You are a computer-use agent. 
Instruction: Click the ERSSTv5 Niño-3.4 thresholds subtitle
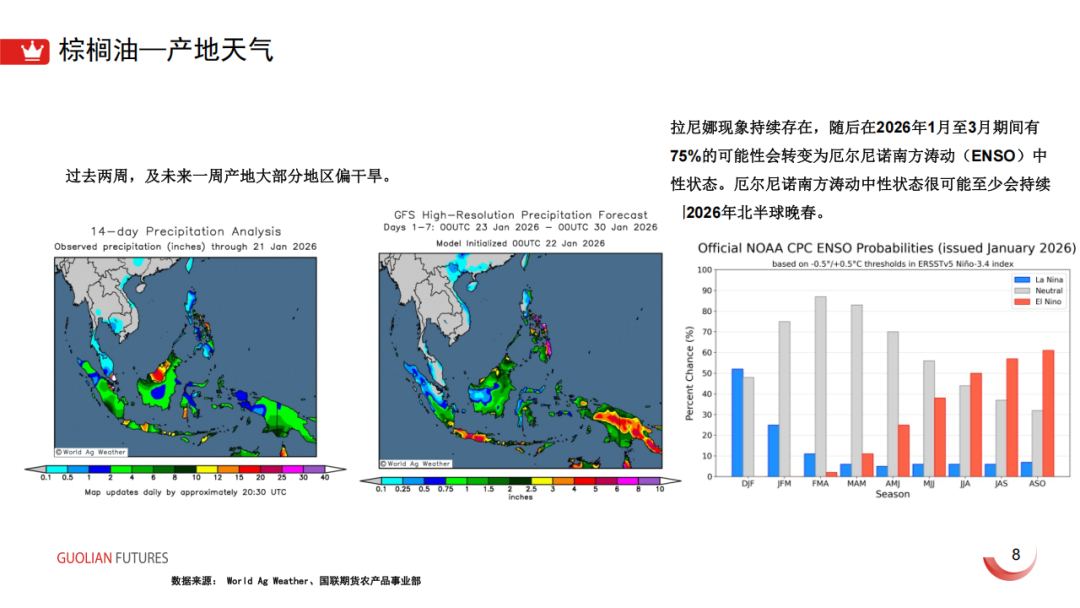(x=893, y=264)
